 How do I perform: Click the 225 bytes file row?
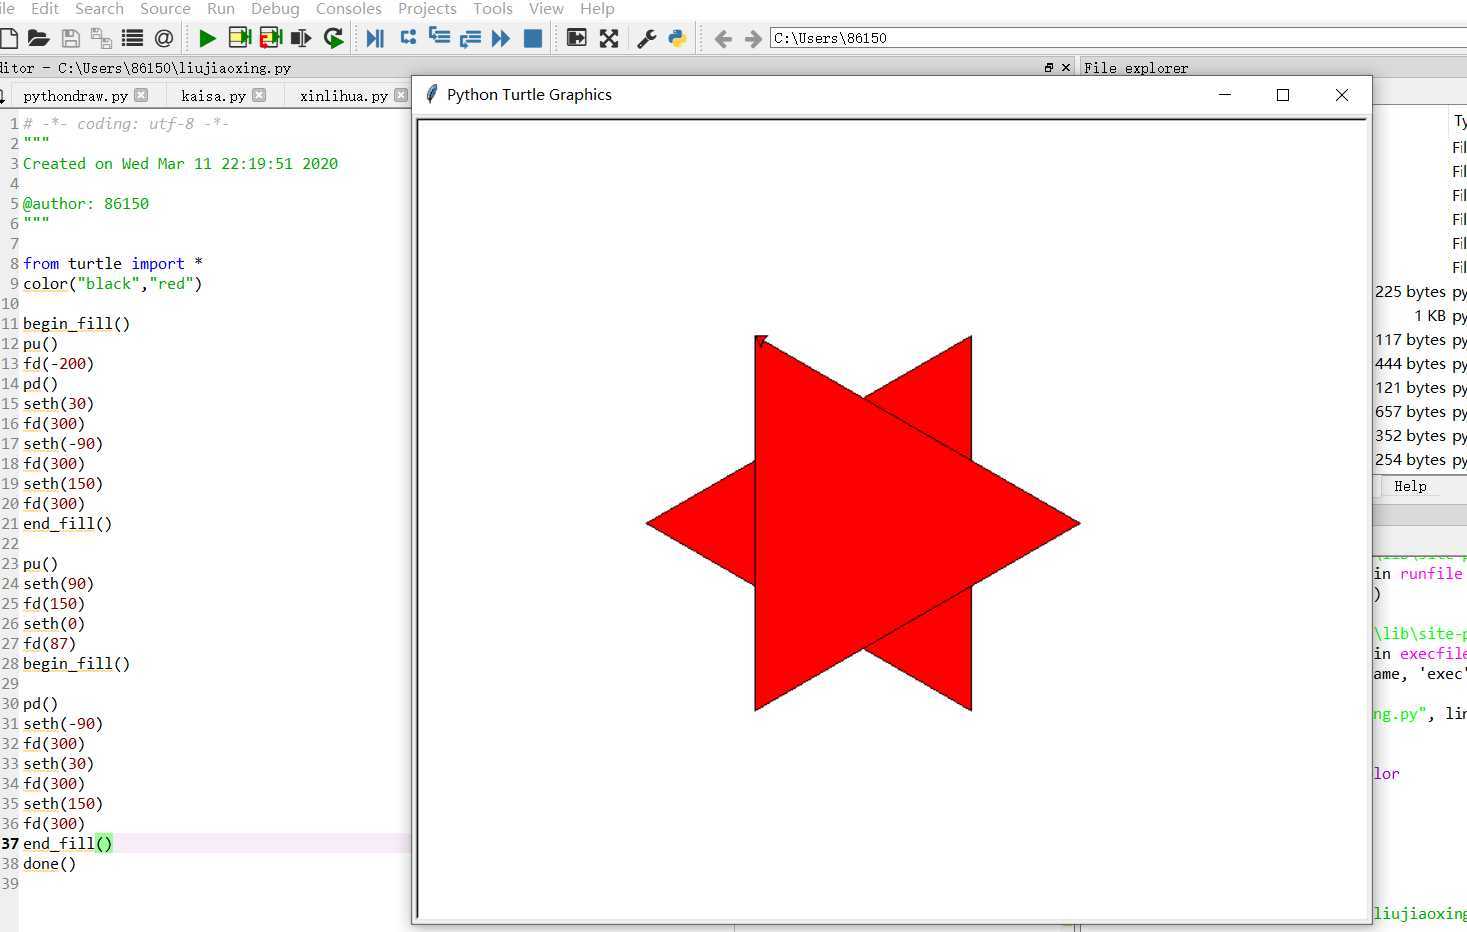click(1421, 292)
